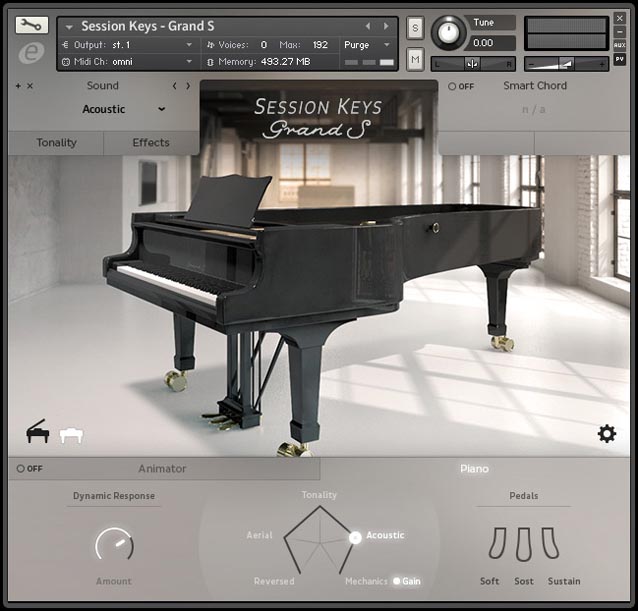This screenshot has height=611, width=638.
Task: Click the Sost pedal icon
Action: 524,545
